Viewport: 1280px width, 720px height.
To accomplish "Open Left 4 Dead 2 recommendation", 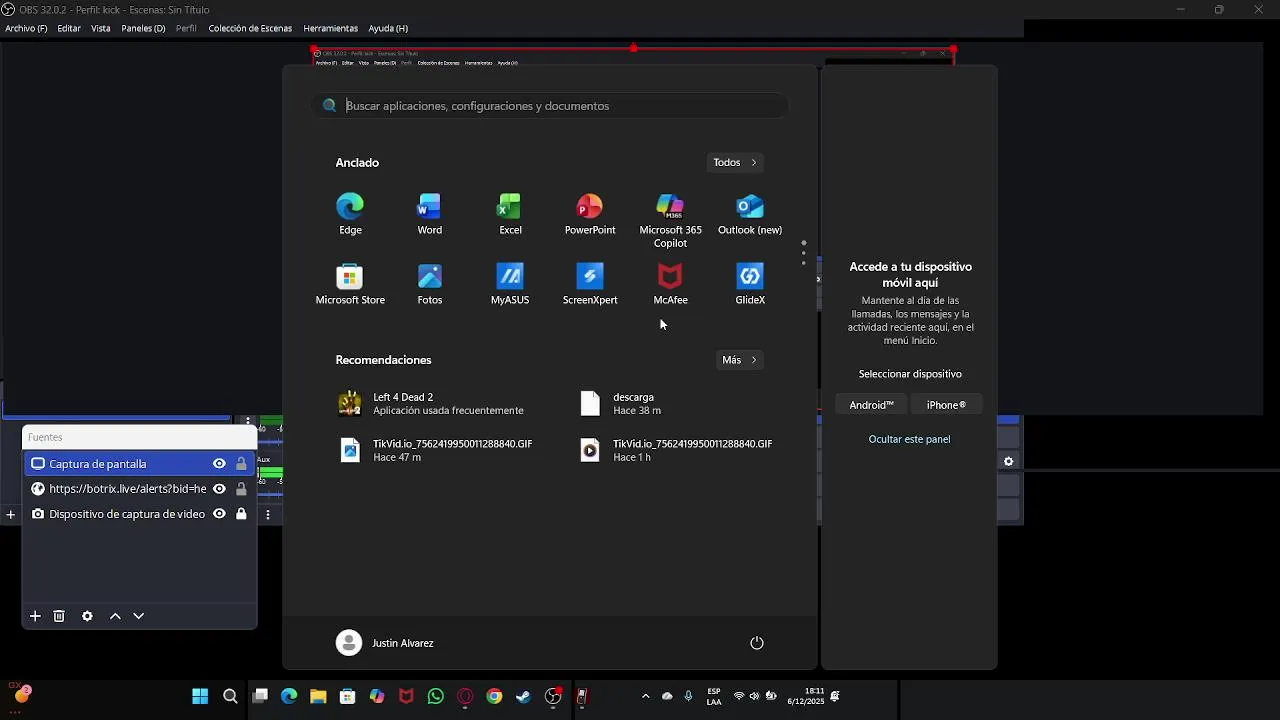I will [x=432, y=404].
